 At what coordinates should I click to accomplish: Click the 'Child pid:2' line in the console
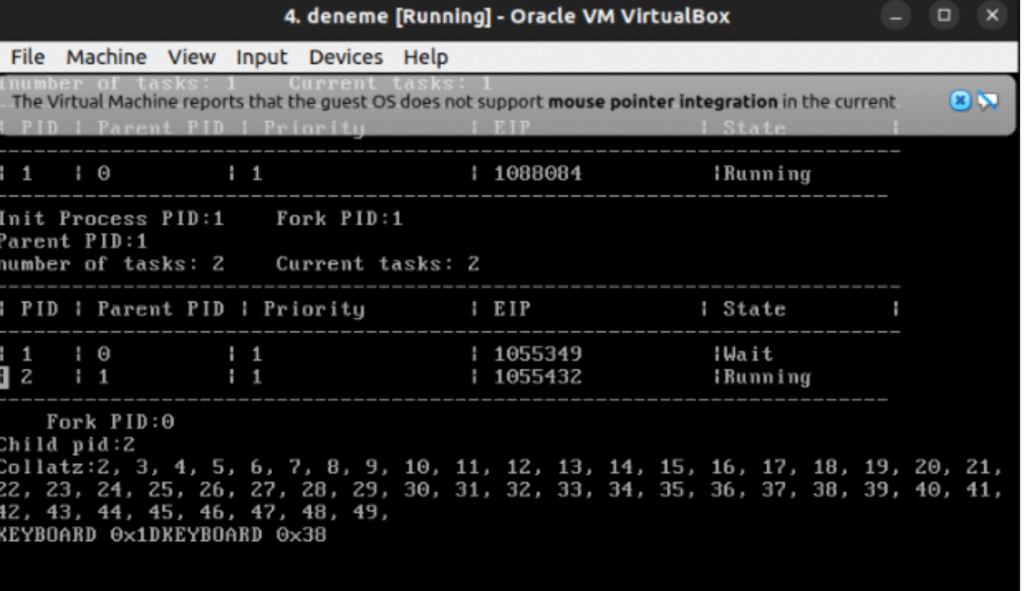pyautogui.click(x=68, y=444)
